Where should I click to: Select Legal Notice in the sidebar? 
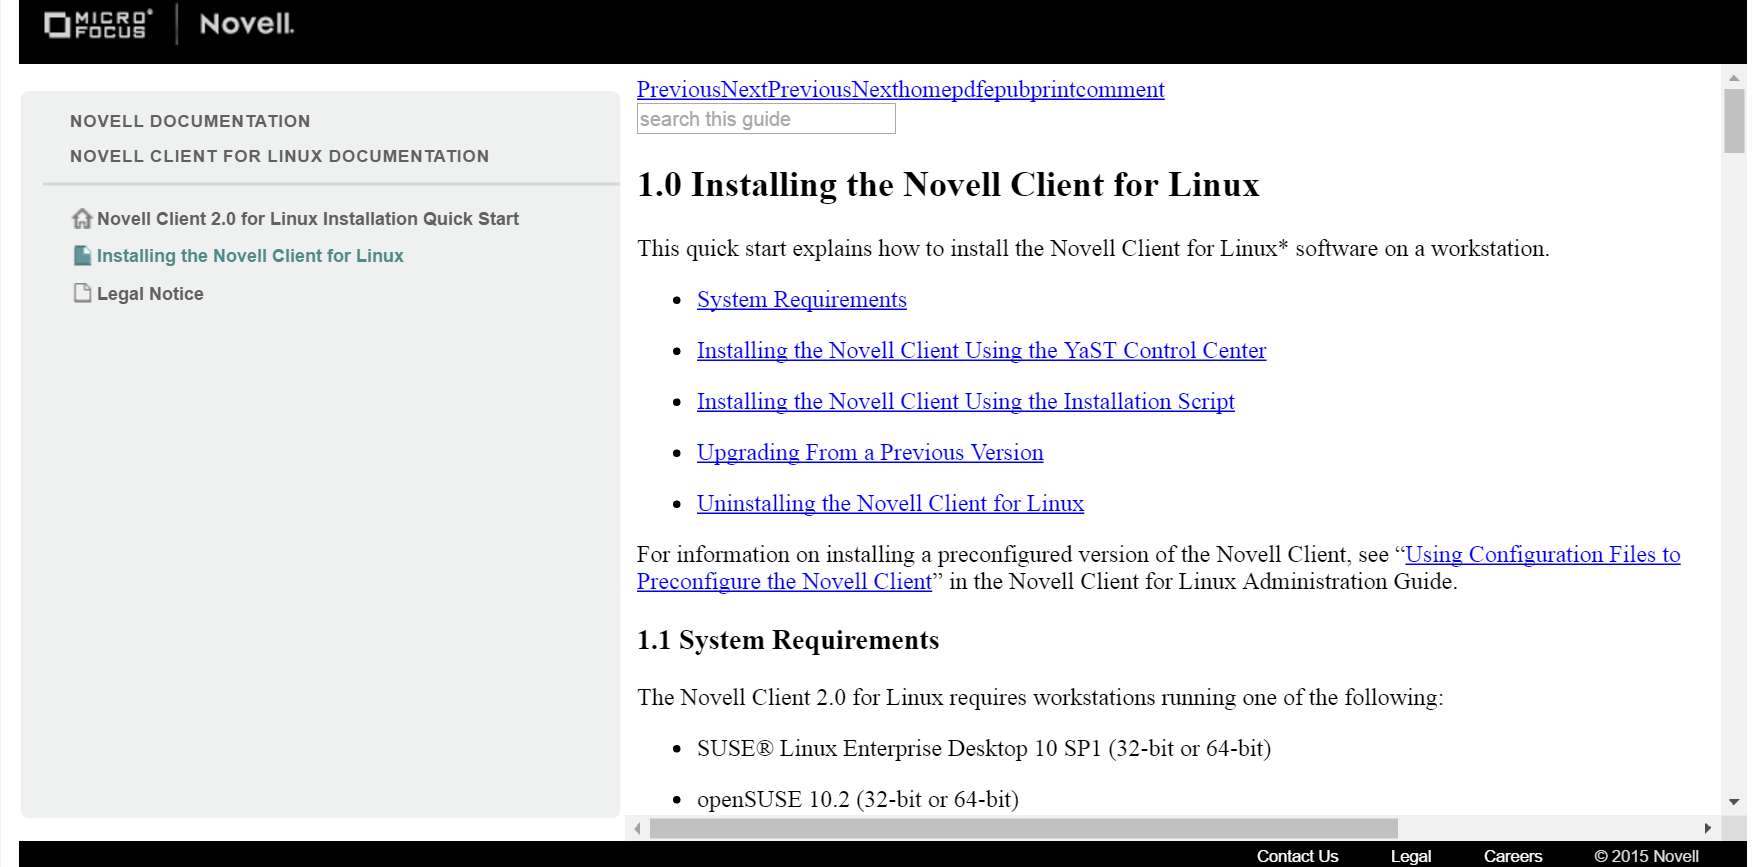[150, 294]
